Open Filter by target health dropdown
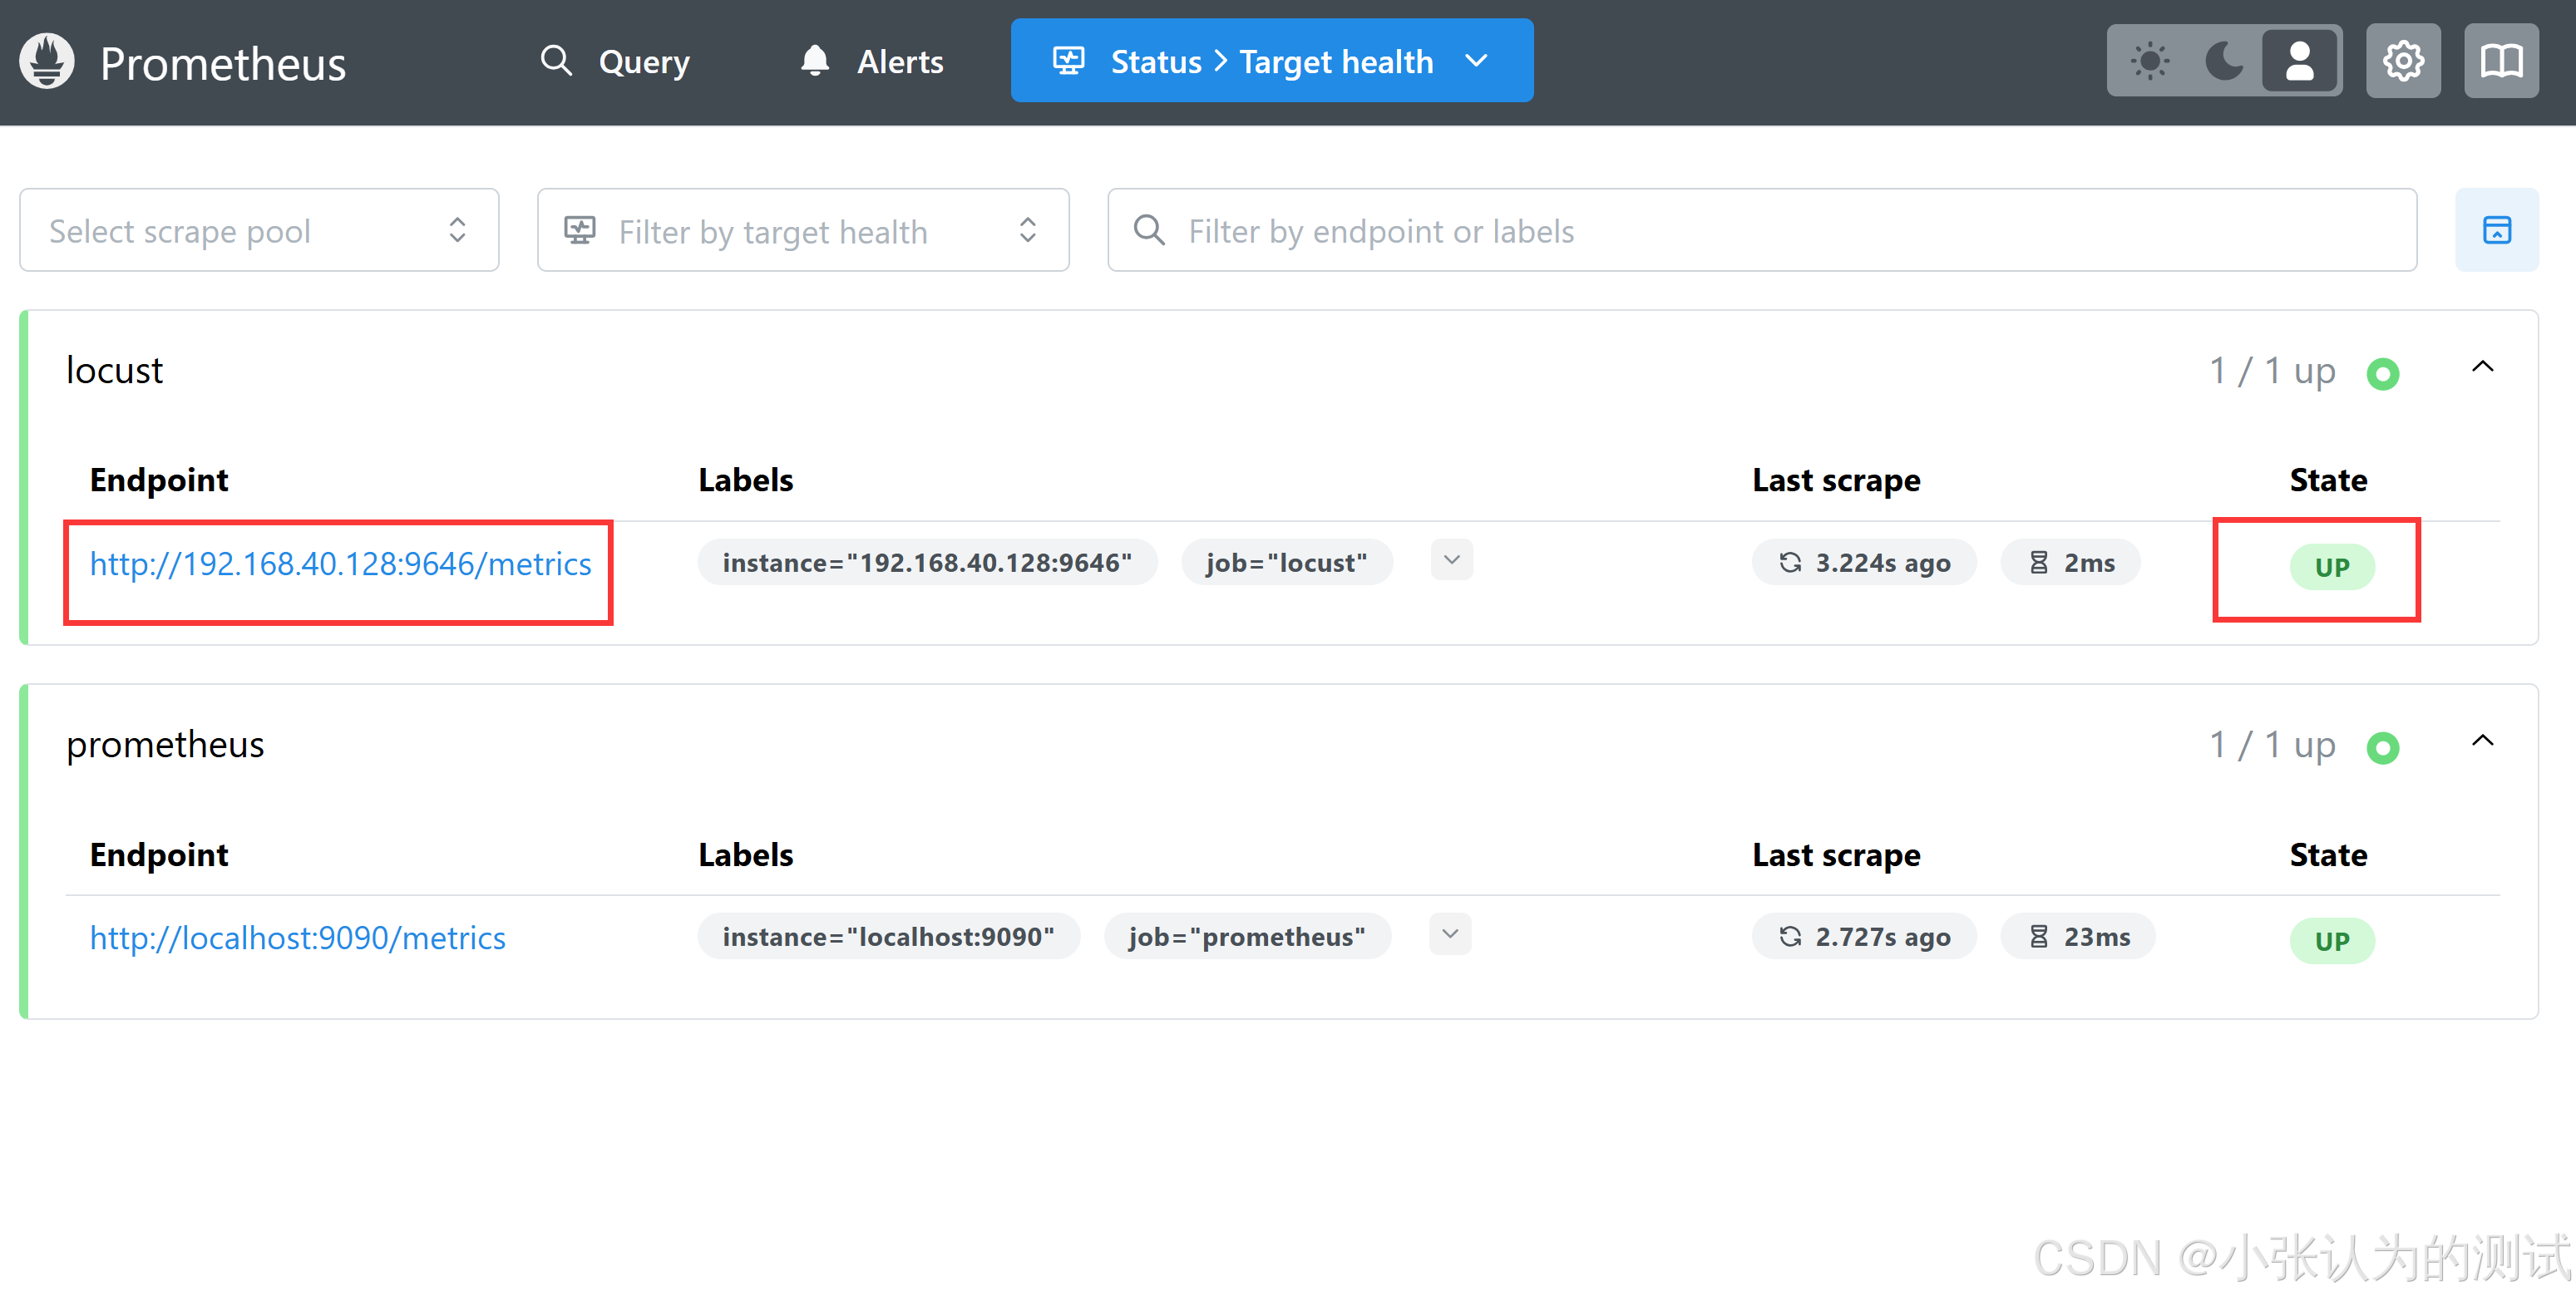The image size is (2576, 1300). coord(802,231)
